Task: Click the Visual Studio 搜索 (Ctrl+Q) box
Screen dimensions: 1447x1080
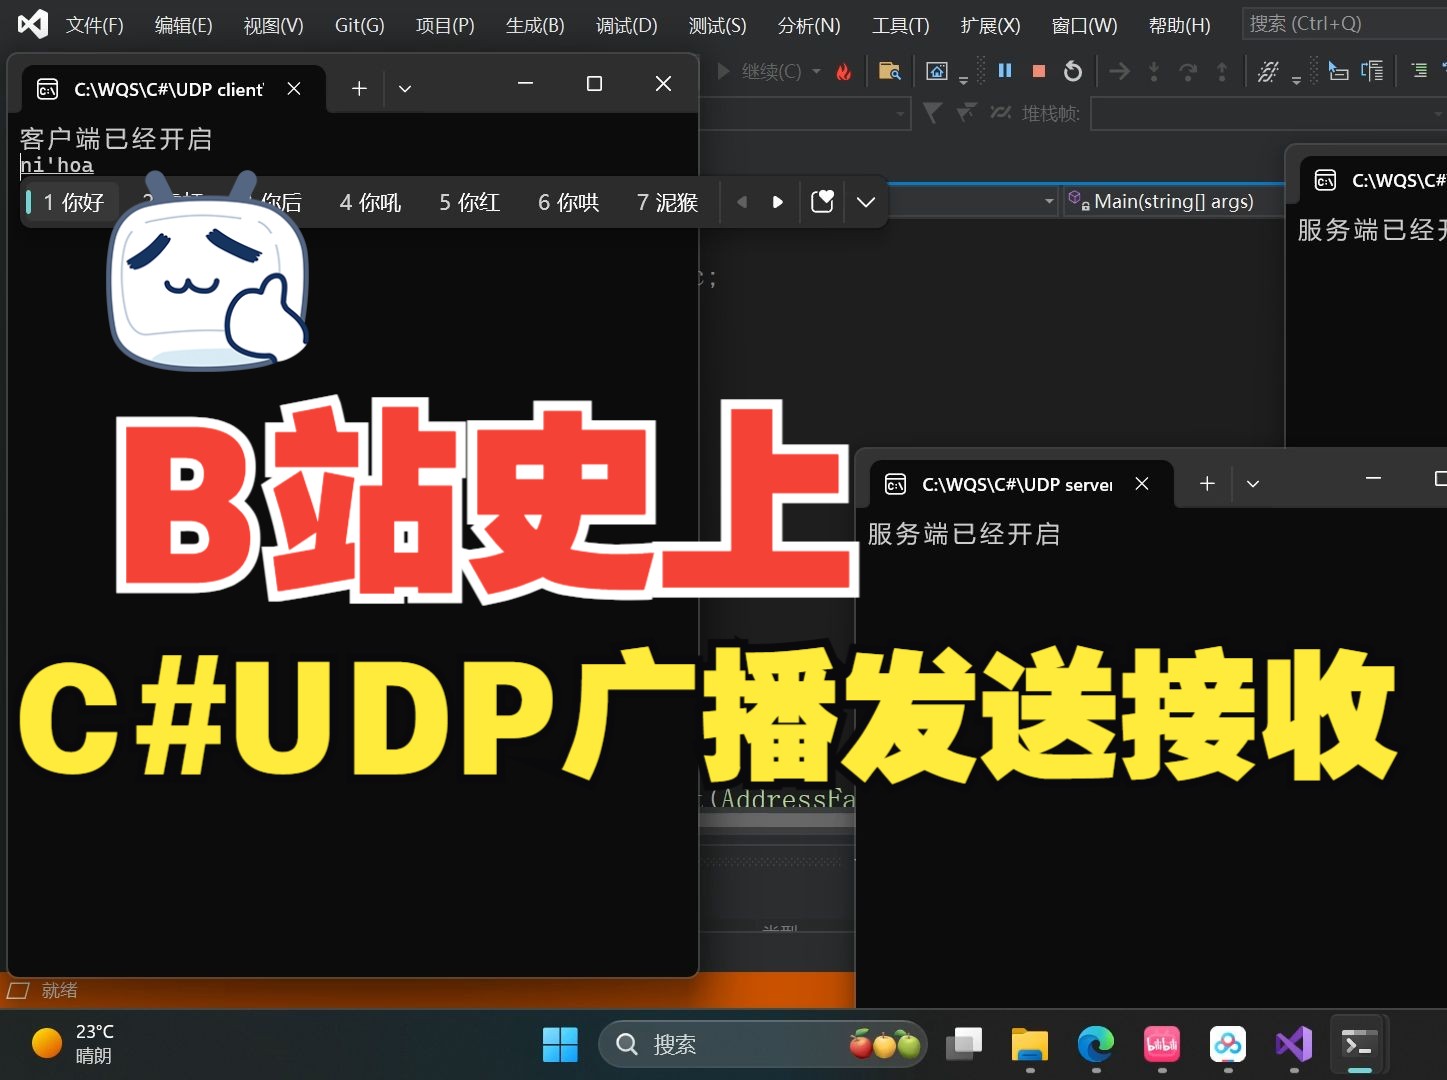Action: (1343, 24)
